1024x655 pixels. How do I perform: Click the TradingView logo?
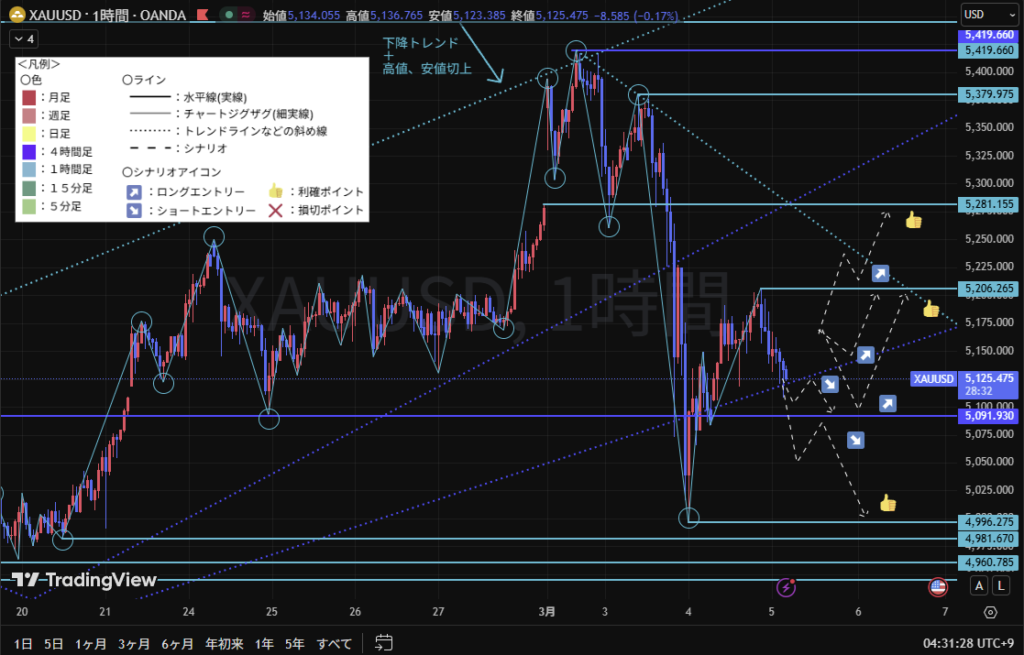click(x=84, y=580)
